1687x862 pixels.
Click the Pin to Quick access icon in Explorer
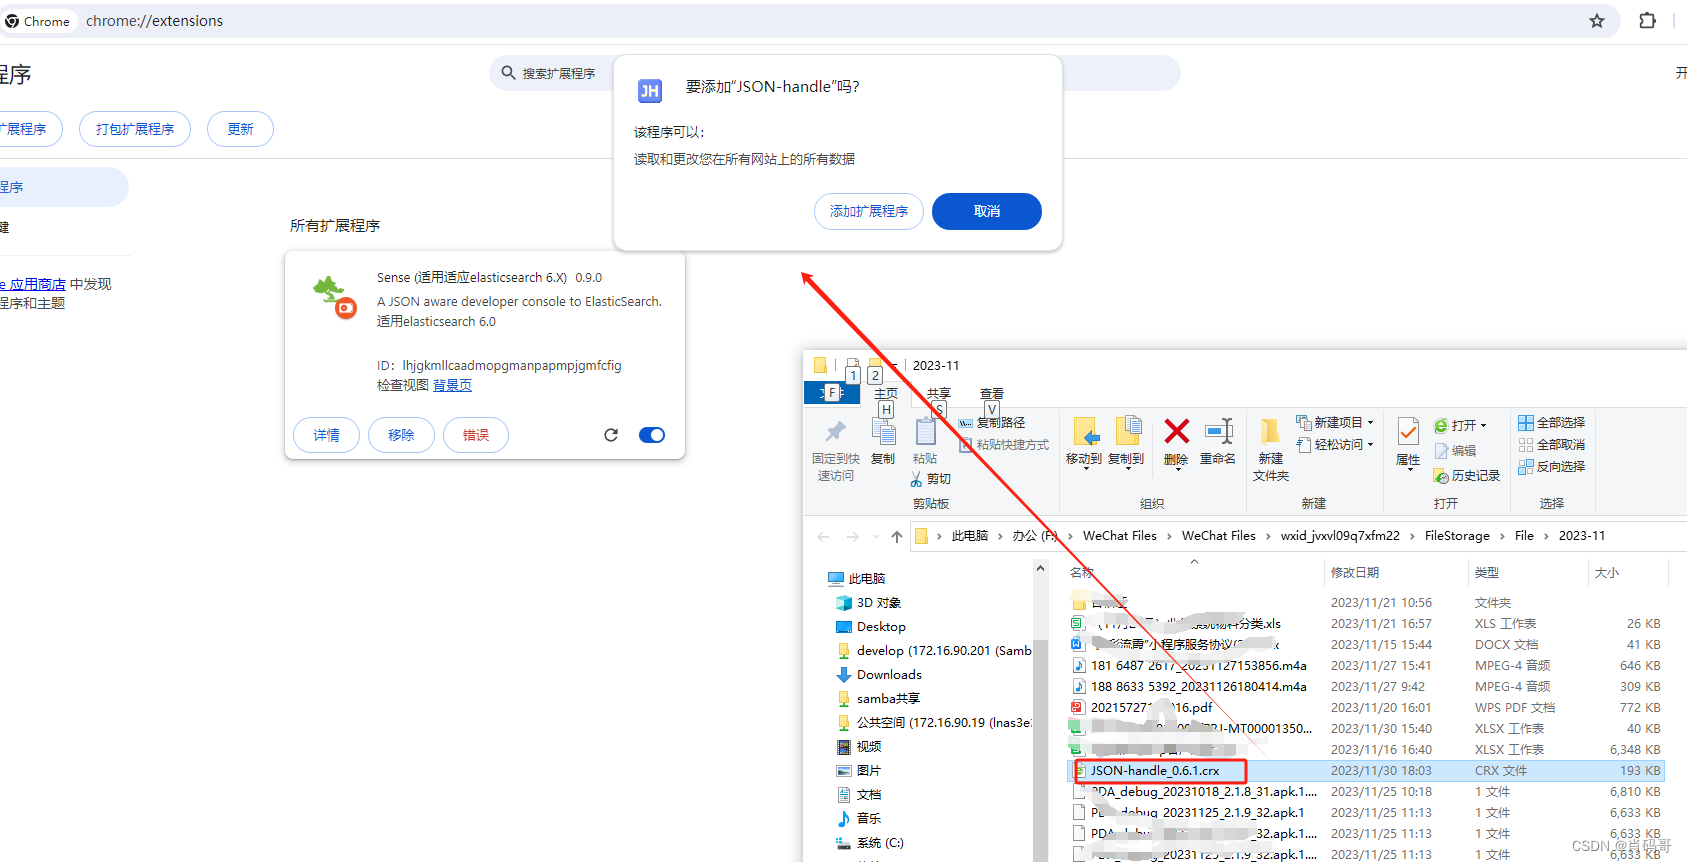point(835,432)
